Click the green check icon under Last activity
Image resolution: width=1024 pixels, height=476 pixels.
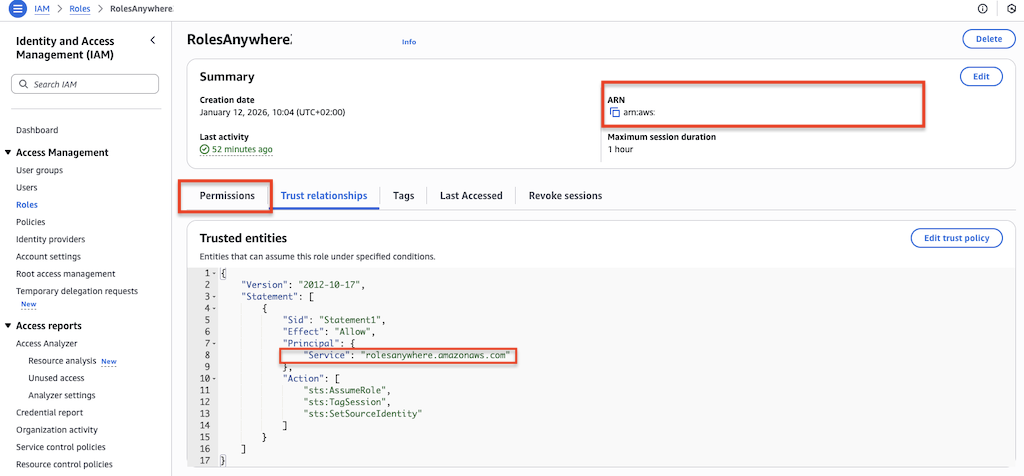tap(205, 149)
